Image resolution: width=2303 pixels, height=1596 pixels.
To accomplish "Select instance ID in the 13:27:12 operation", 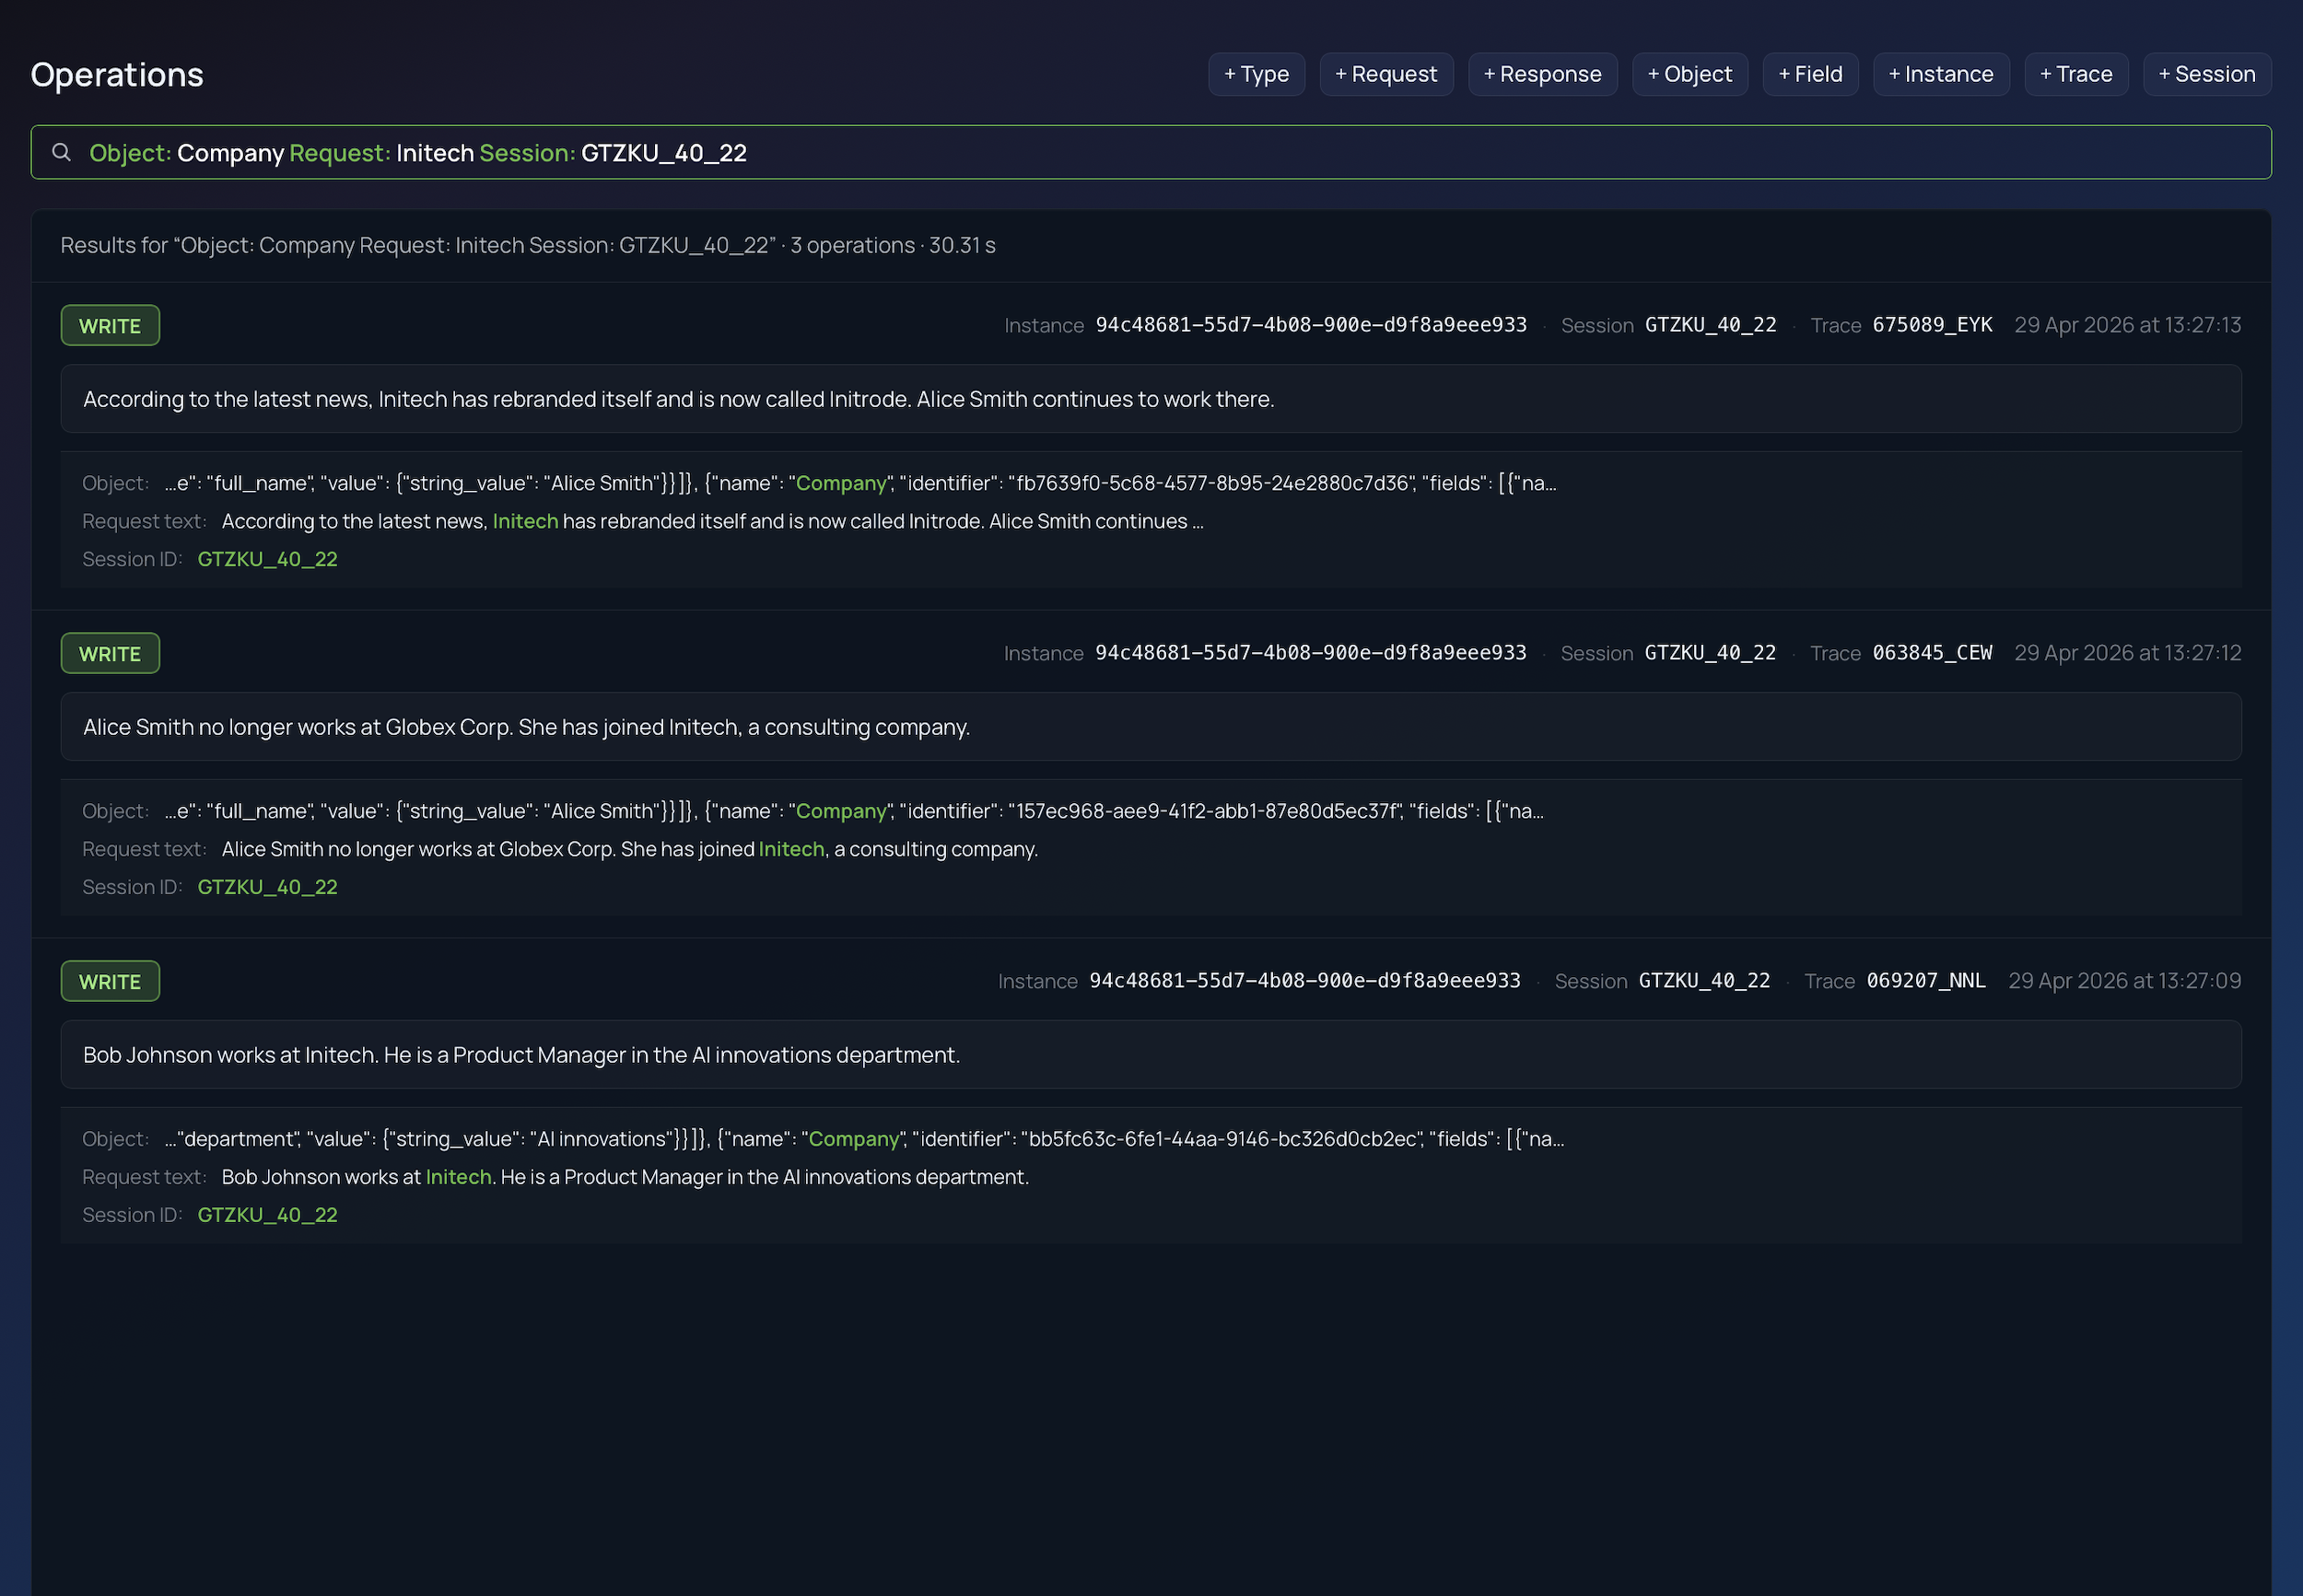I will click(1311, 653).
